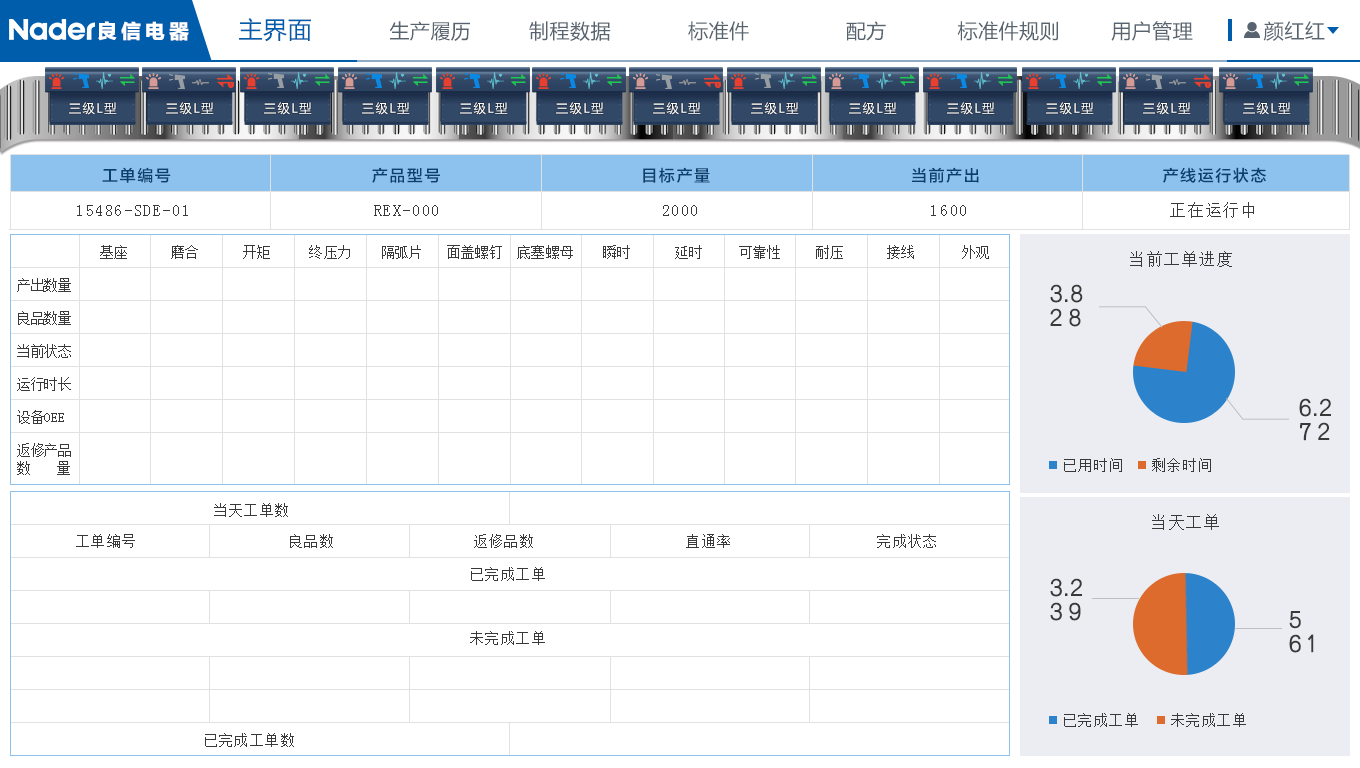Click the heartbeat icon on the tenth station
The image size is (1360, 768).
[982, 79]
